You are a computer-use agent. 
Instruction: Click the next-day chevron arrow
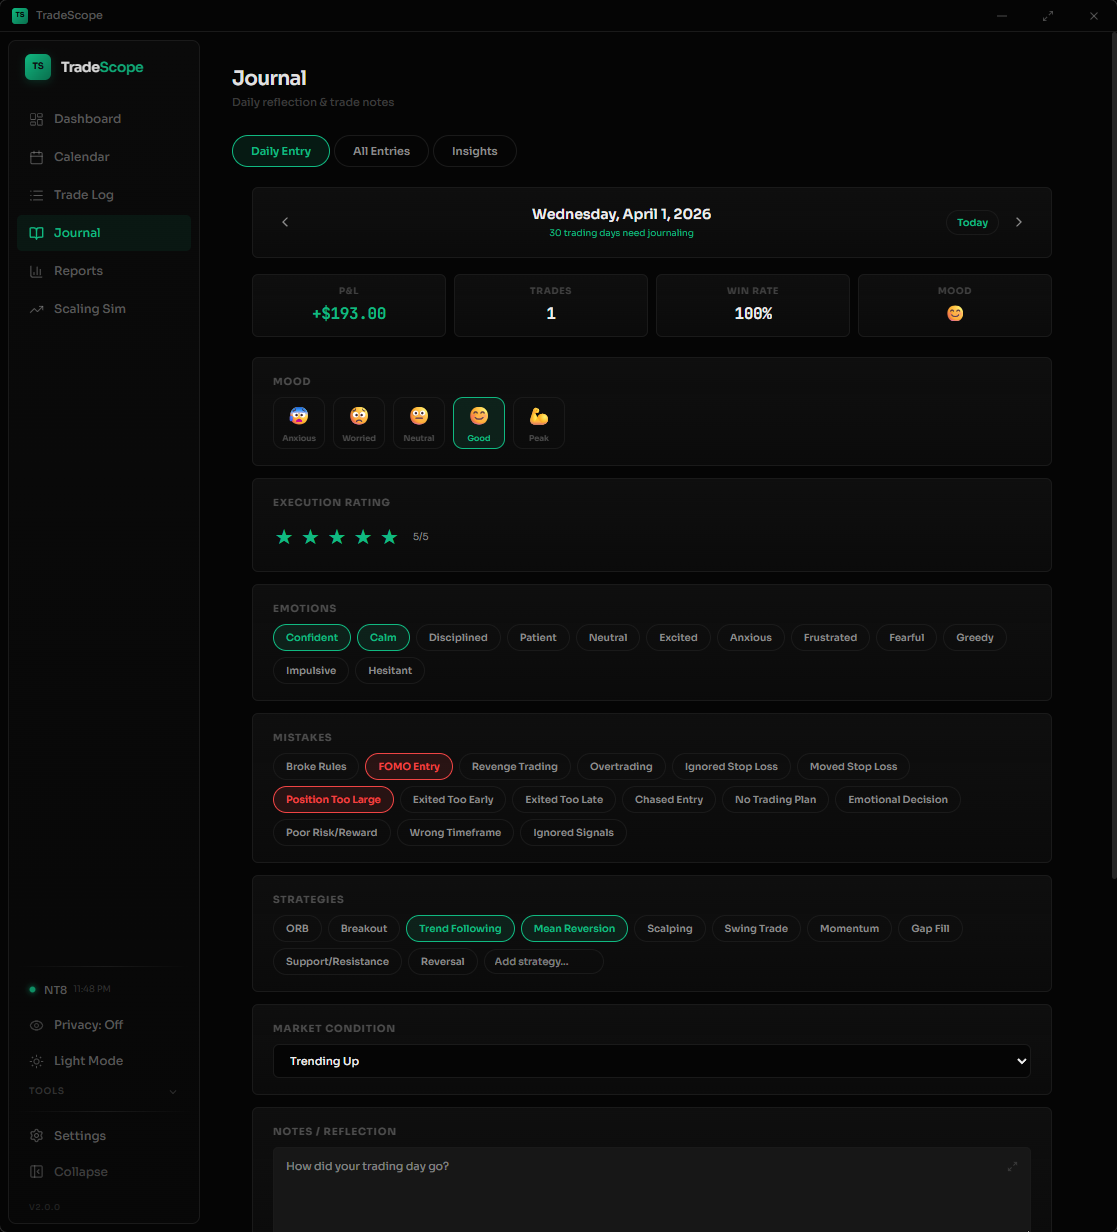[1019, 222]
